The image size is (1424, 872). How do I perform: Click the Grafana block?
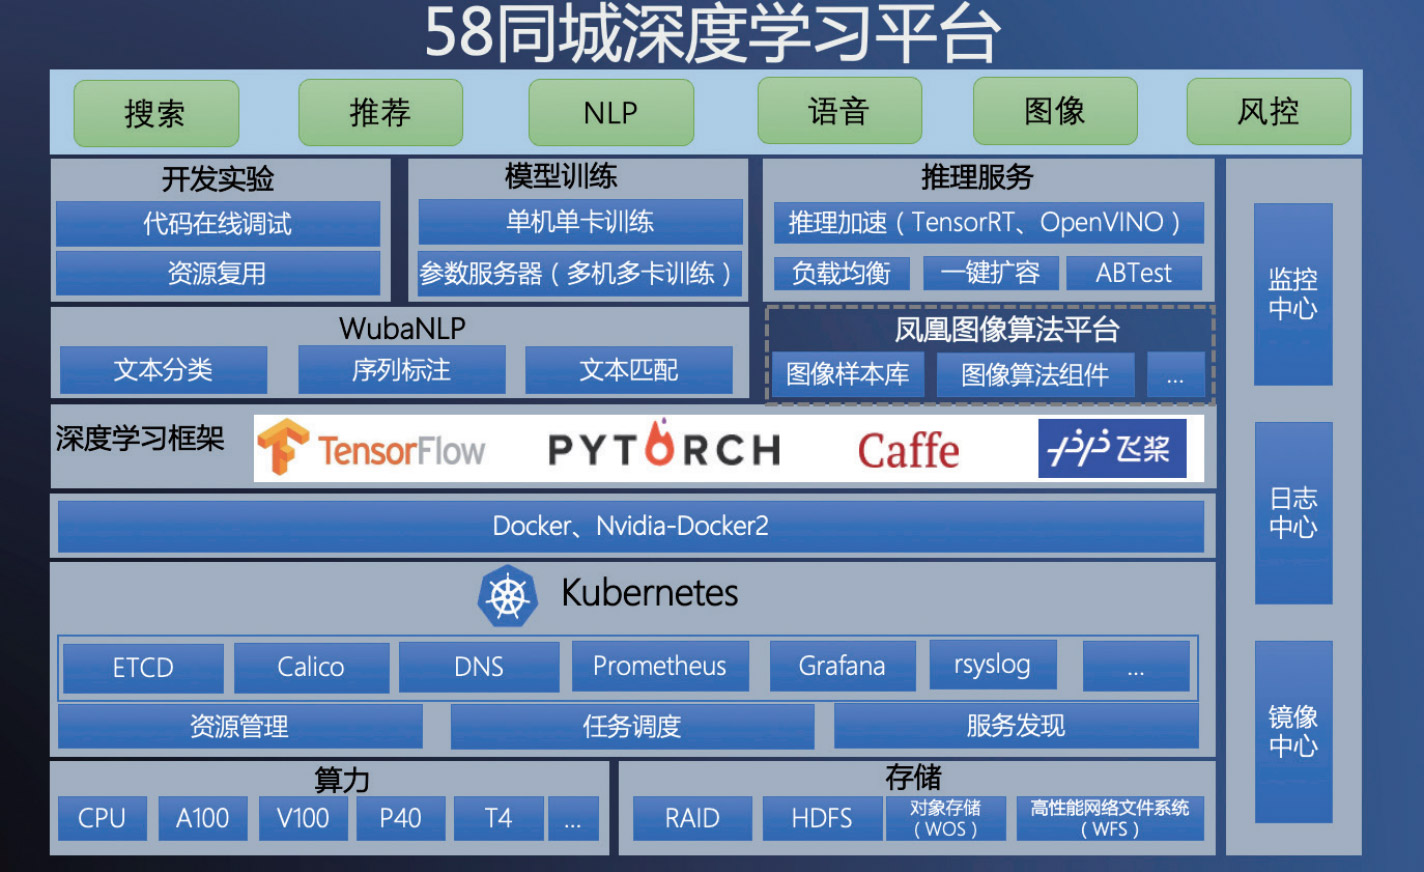point(842,666)
